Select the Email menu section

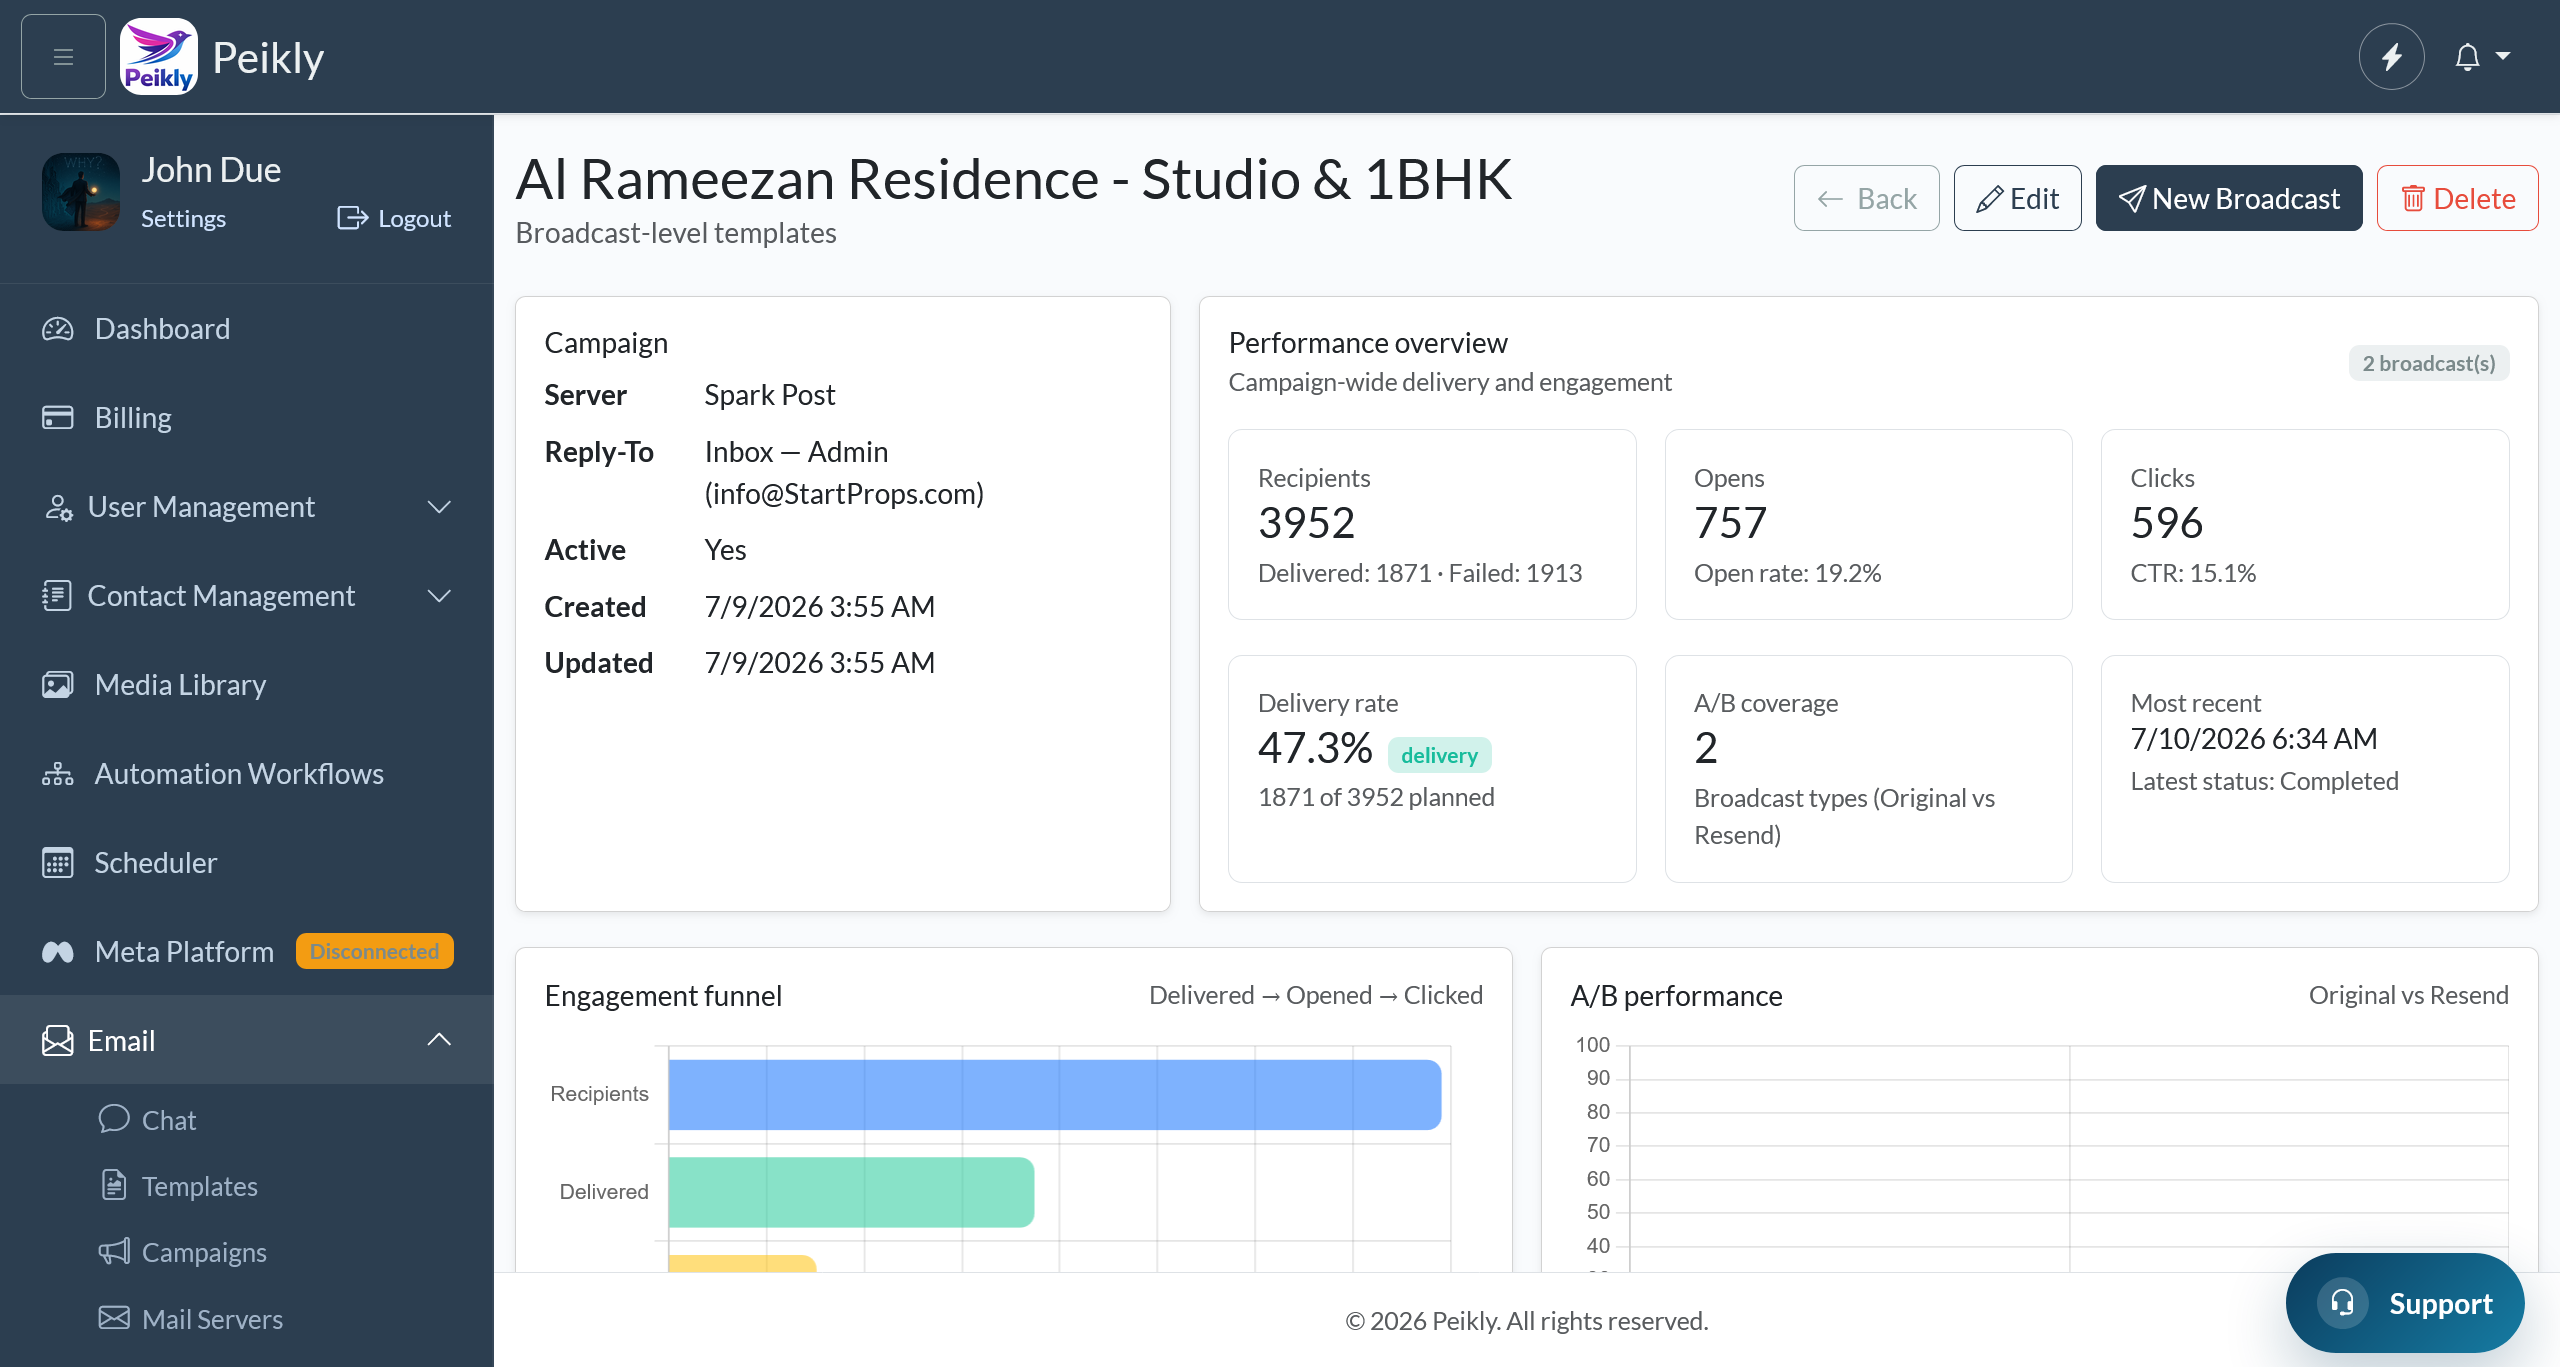point(247,1040)
